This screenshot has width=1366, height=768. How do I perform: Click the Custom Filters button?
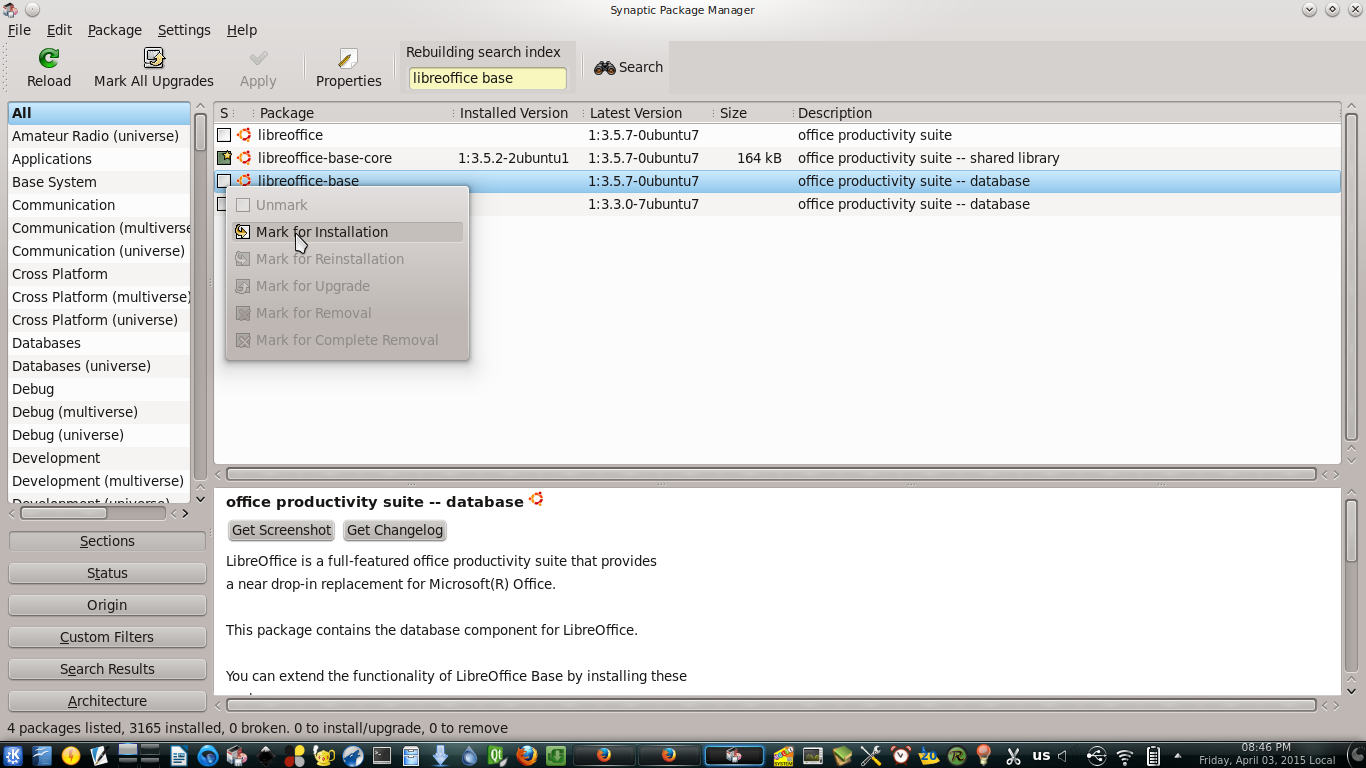[107, 637]
